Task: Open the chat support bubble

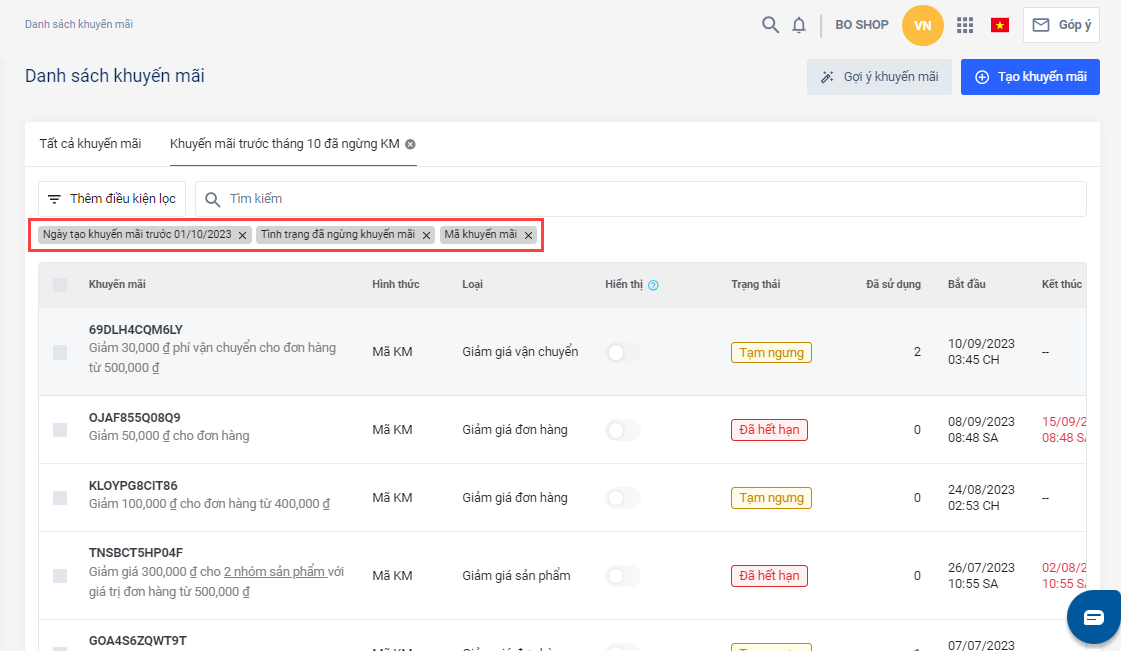Action: pyautogui.click(x=1093, y=616)
